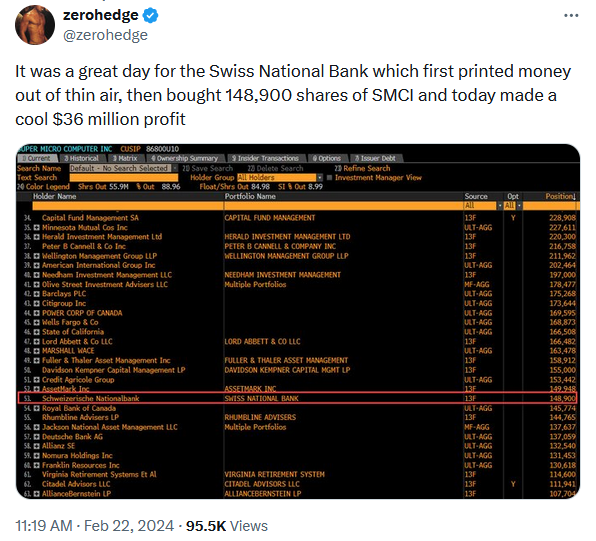Open the Opt All filter dropdown
Viewport: 596px width, 541px height.
pyautogui.click(x=513, y=206)
